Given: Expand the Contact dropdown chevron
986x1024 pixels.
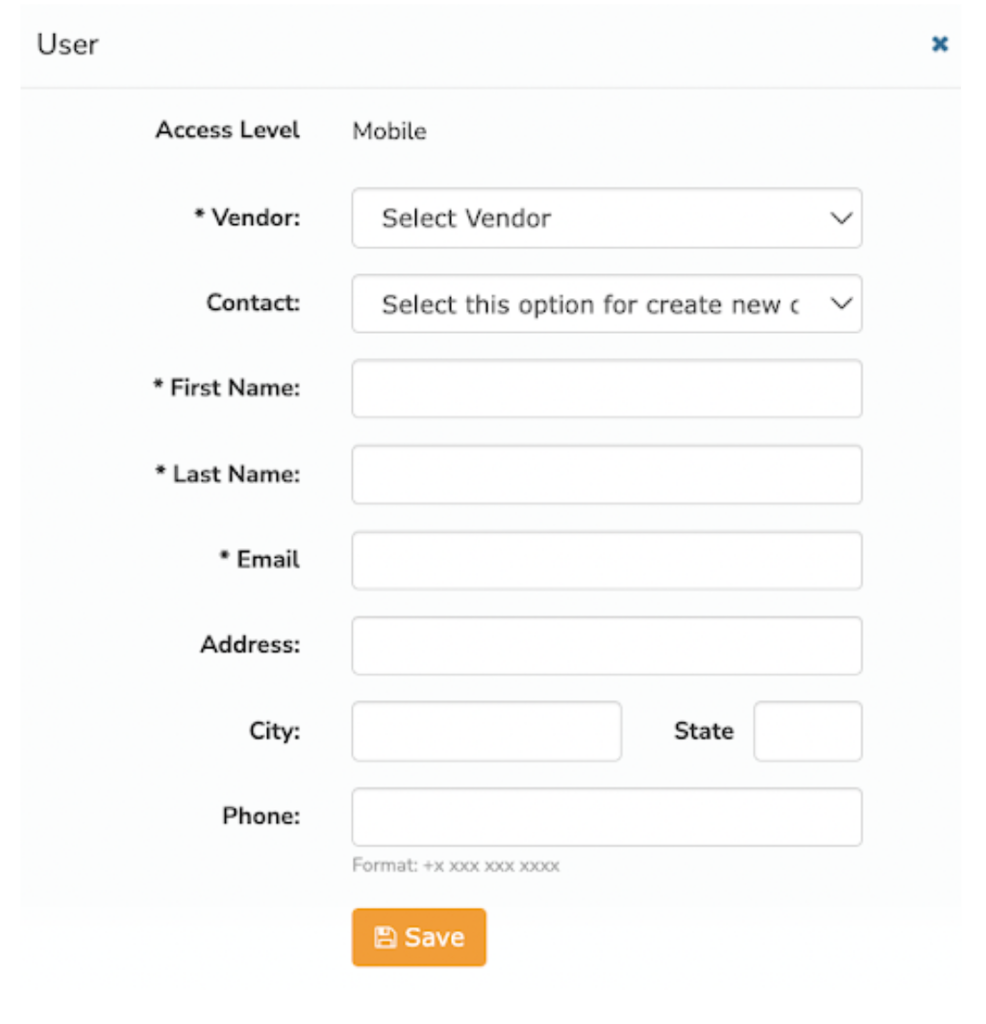Looking at the screenshot, I should pyautogui.click(x=841, y=304).
